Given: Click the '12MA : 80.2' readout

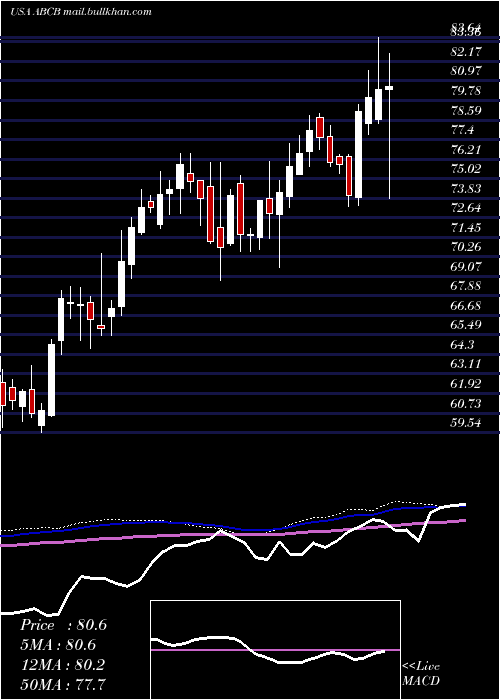Looking at the screenshot, I should [62, 664].
